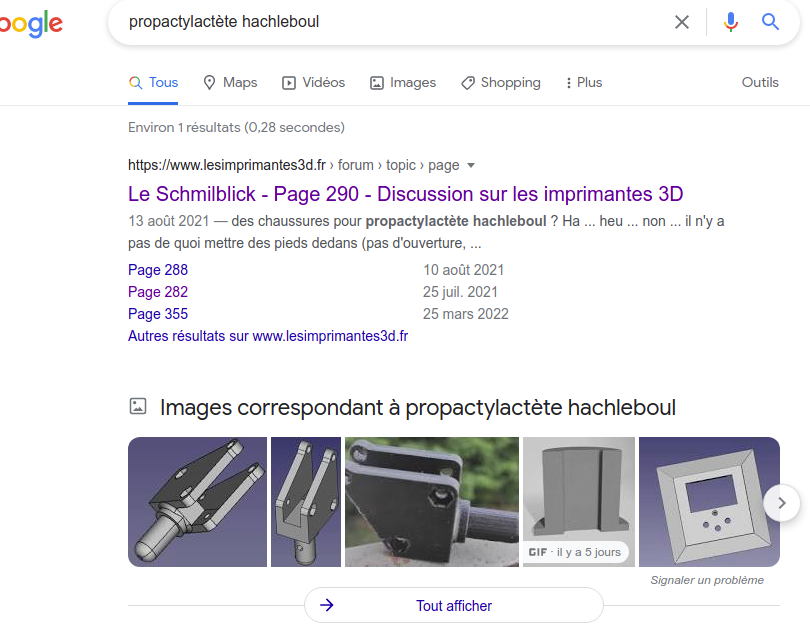Open Images correspondant à propactylactète hachleboul heading
This screenshot has width=810, height=636.
418,408
